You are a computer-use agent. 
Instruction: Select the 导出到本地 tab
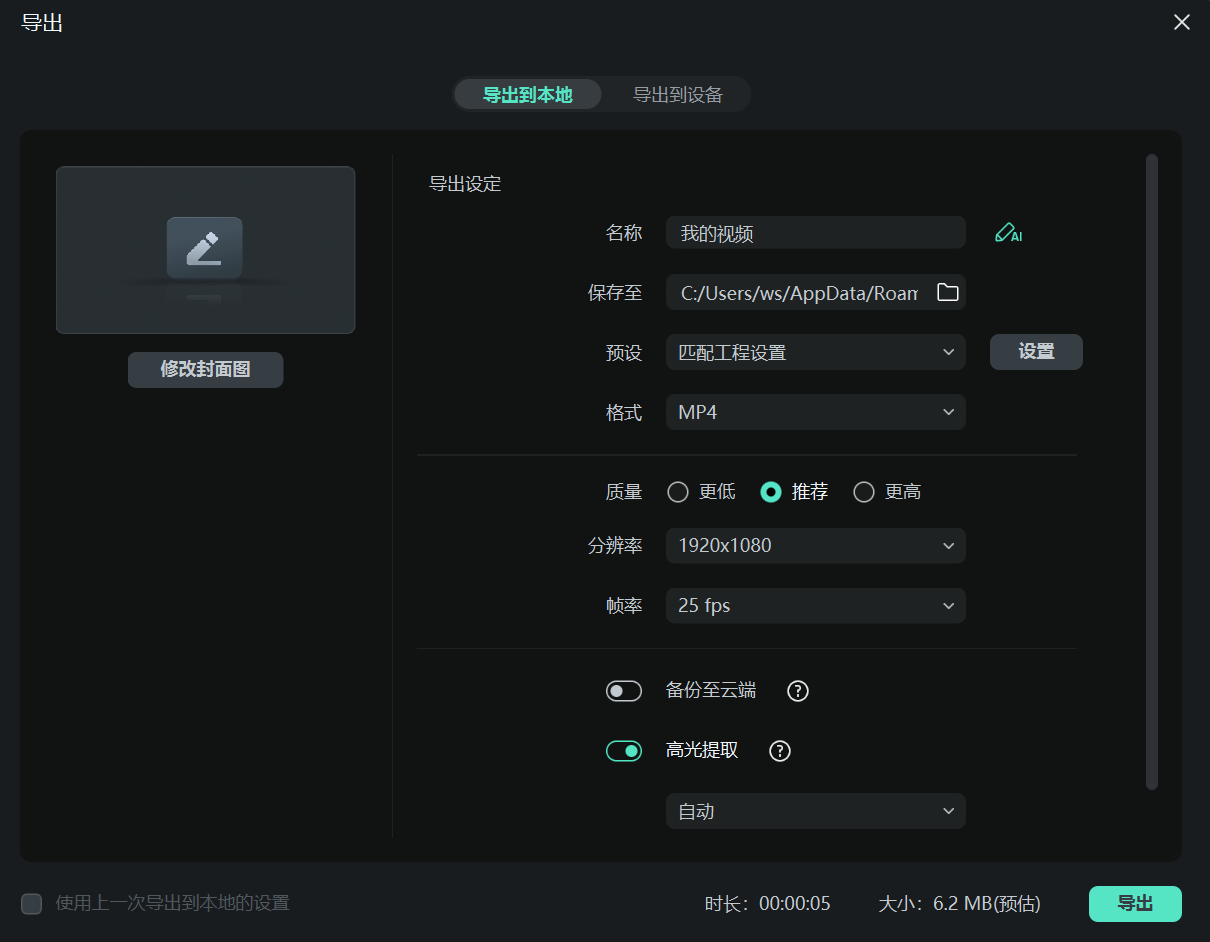click(x=528, y=95)
